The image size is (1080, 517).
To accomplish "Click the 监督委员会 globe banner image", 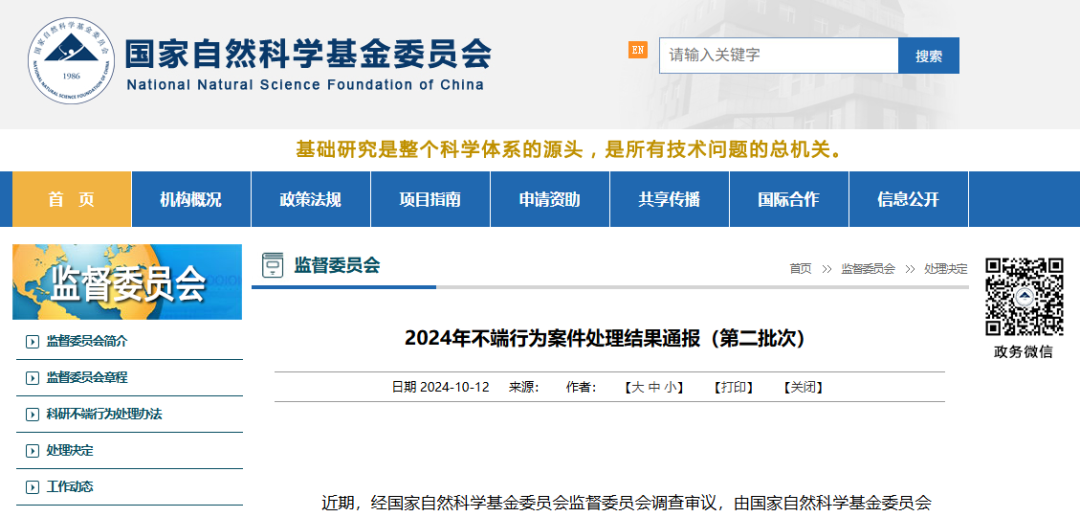I will (127, 282).
